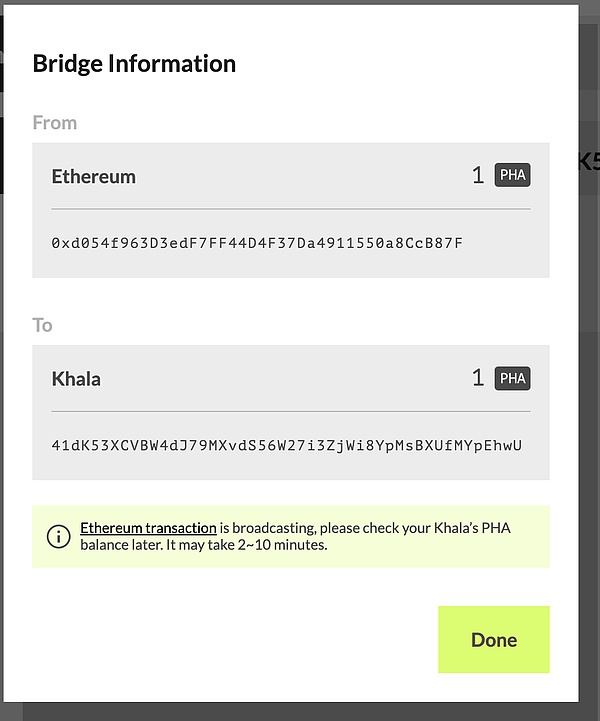Open the Ethereum transaction link
This screenshot has width=600, height=721.
pos(148,527)
